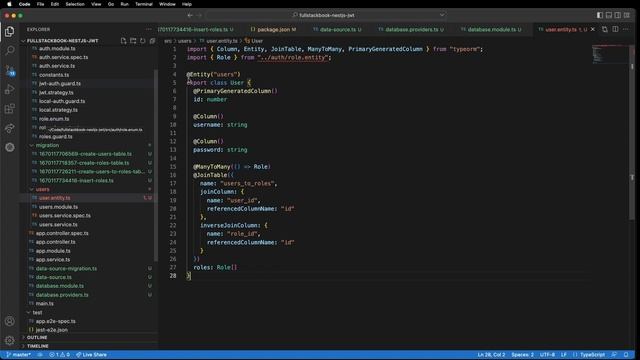
Task: Open customize layout icon
Action: click(627, 15)
